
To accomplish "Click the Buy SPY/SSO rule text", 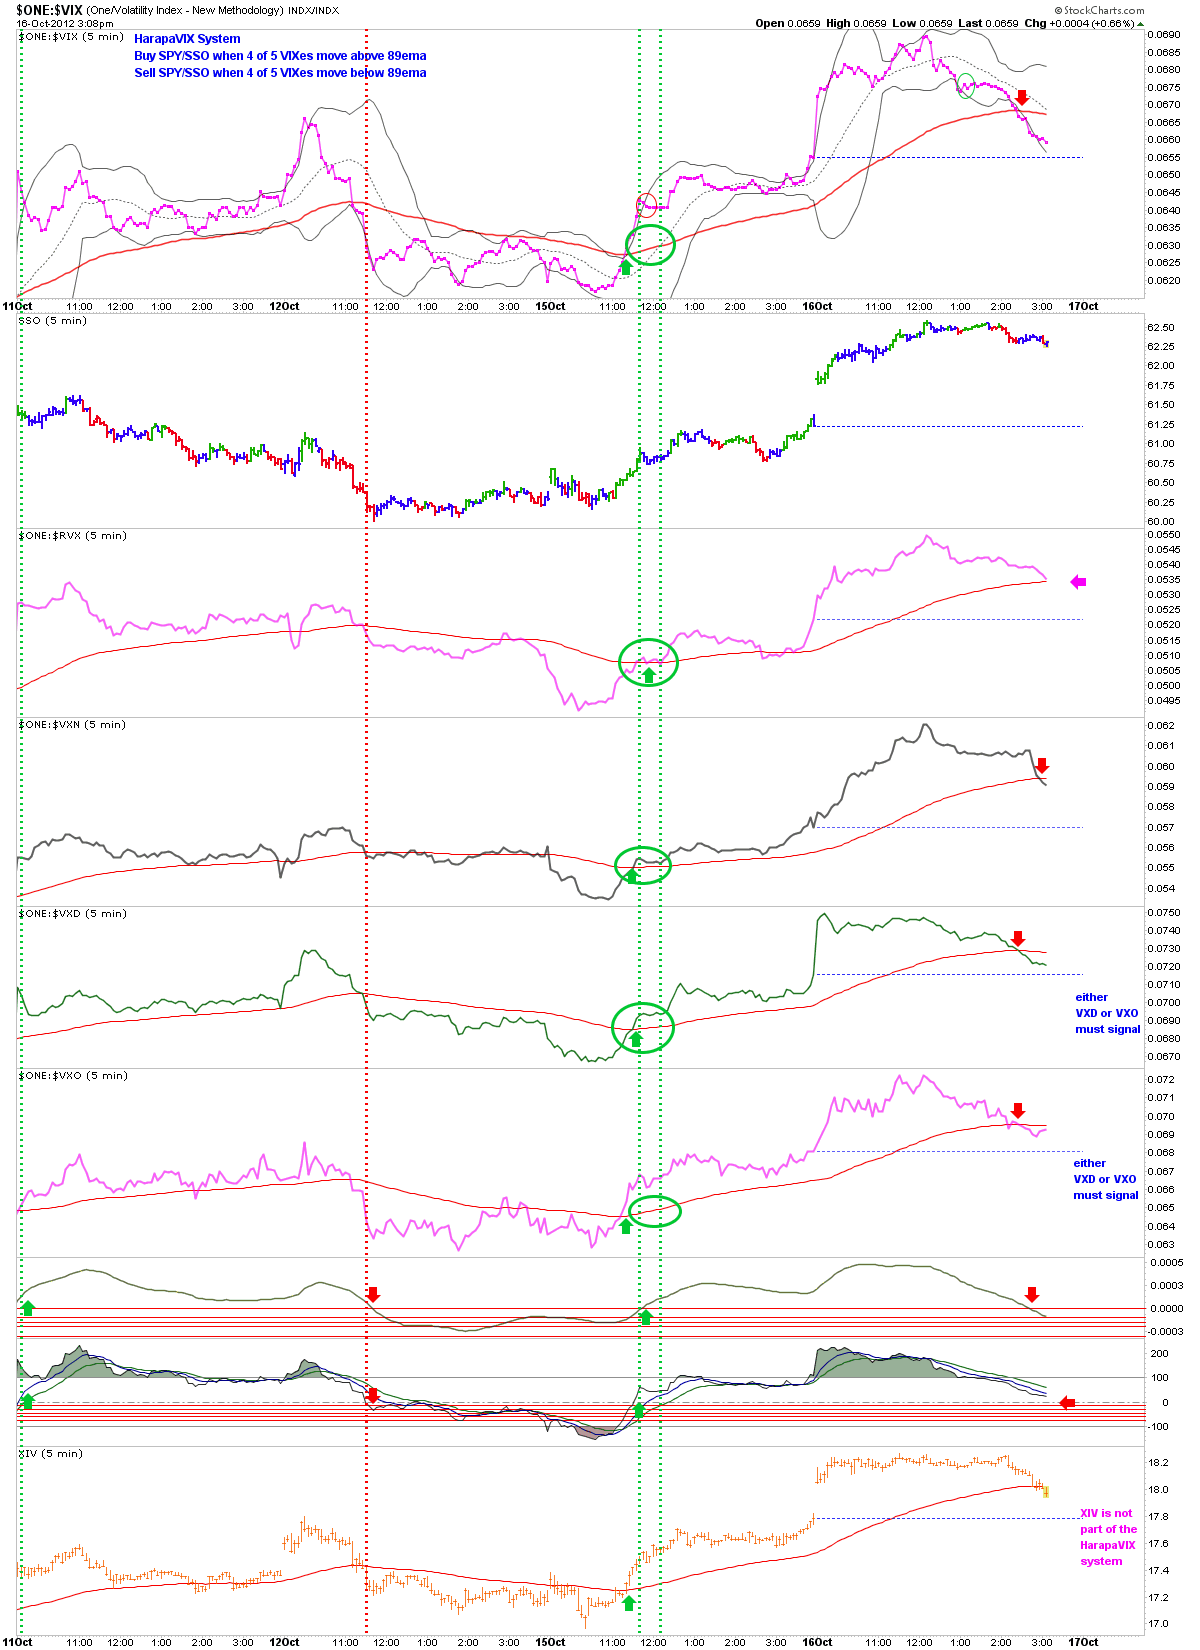I will 280,56.
